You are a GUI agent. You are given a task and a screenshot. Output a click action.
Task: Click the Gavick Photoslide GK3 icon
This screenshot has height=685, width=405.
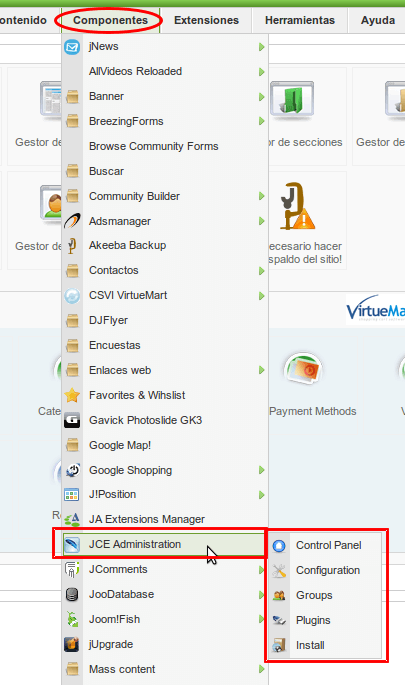[x=72, y=420]
